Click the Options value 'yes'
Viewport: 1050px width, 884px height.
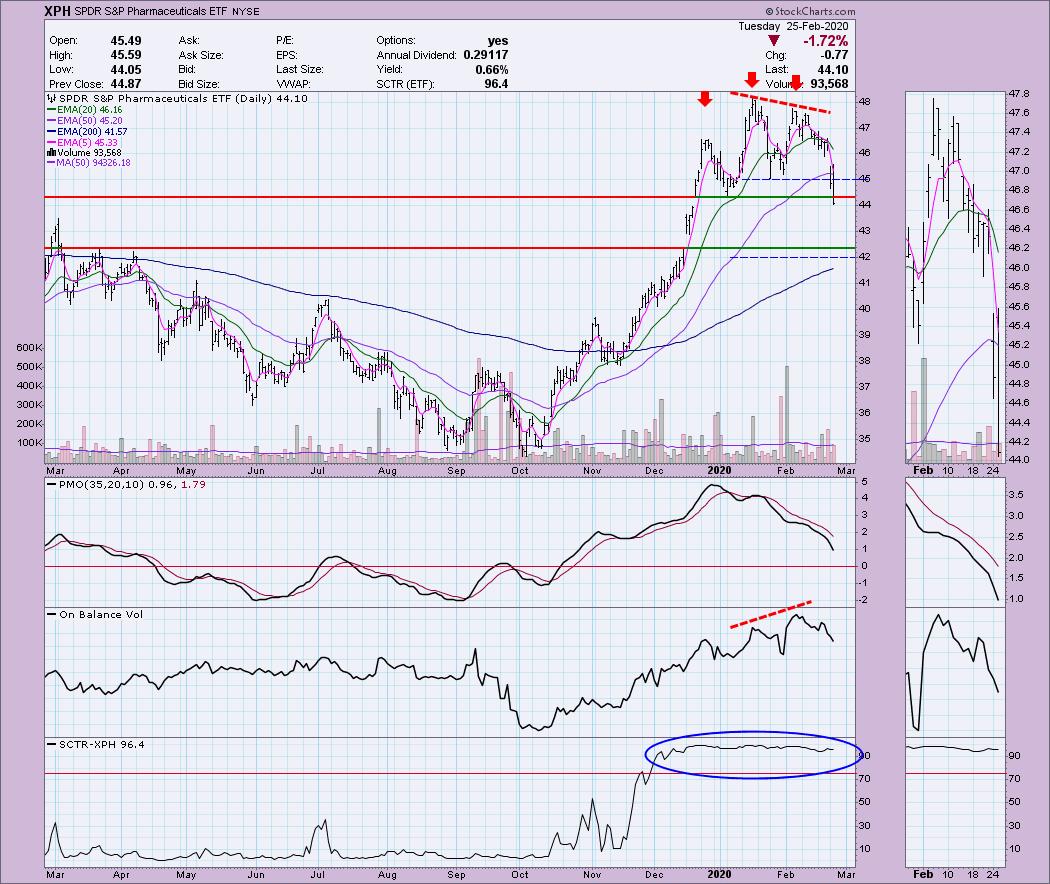pos(498,41)
